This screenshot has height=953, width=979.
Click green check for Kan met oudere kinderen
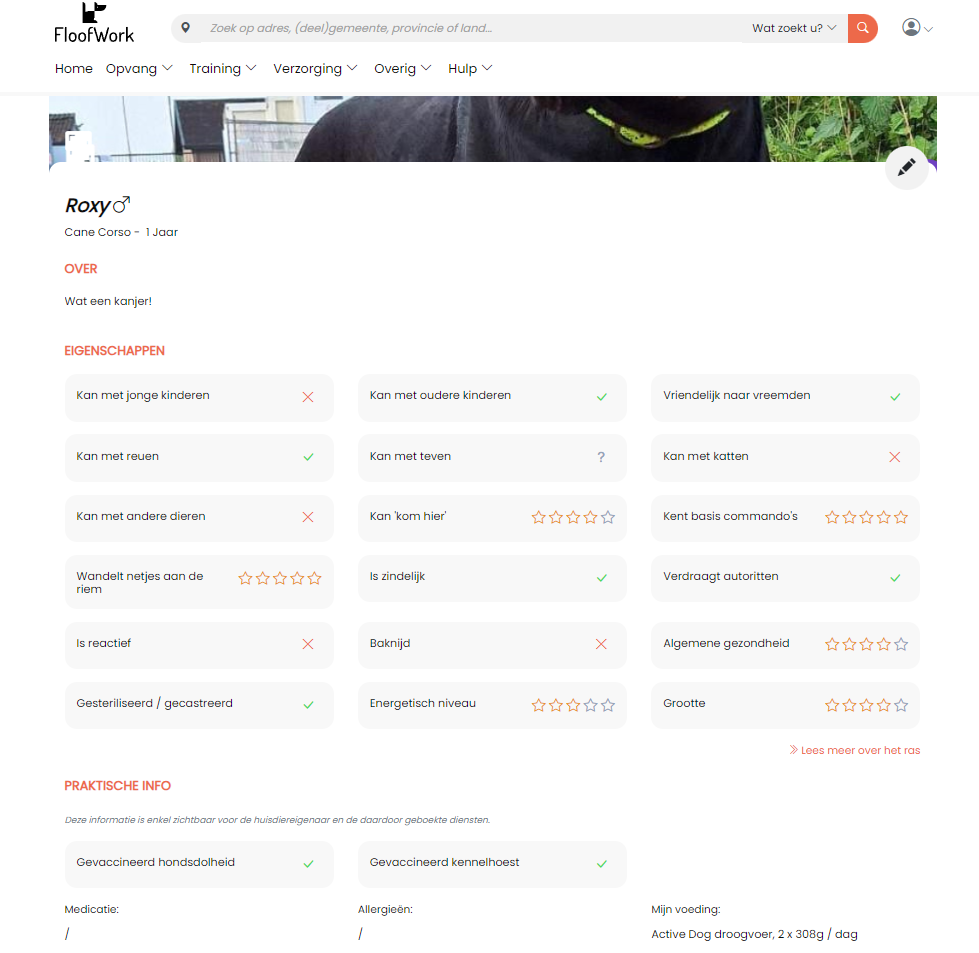[601, 397]
